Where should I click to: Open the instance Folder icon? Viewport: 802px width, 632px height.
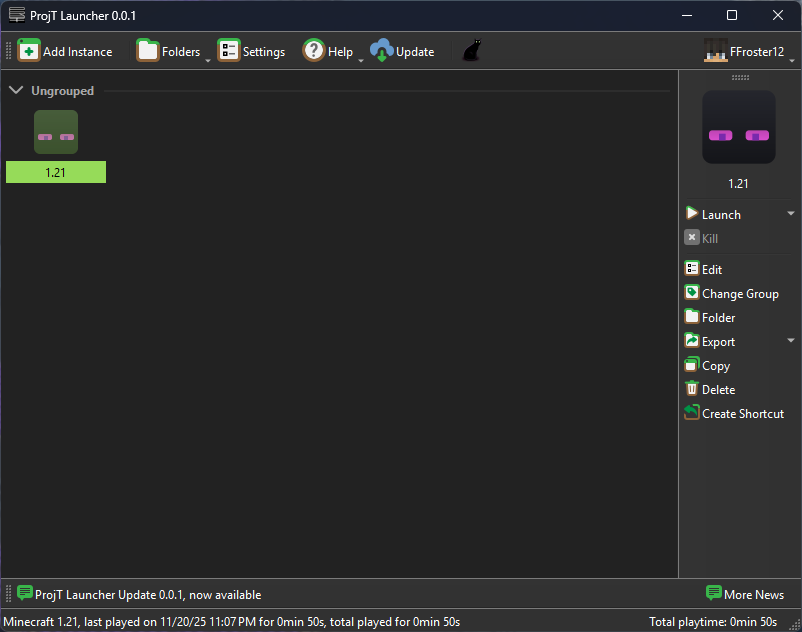click(691, 317)
